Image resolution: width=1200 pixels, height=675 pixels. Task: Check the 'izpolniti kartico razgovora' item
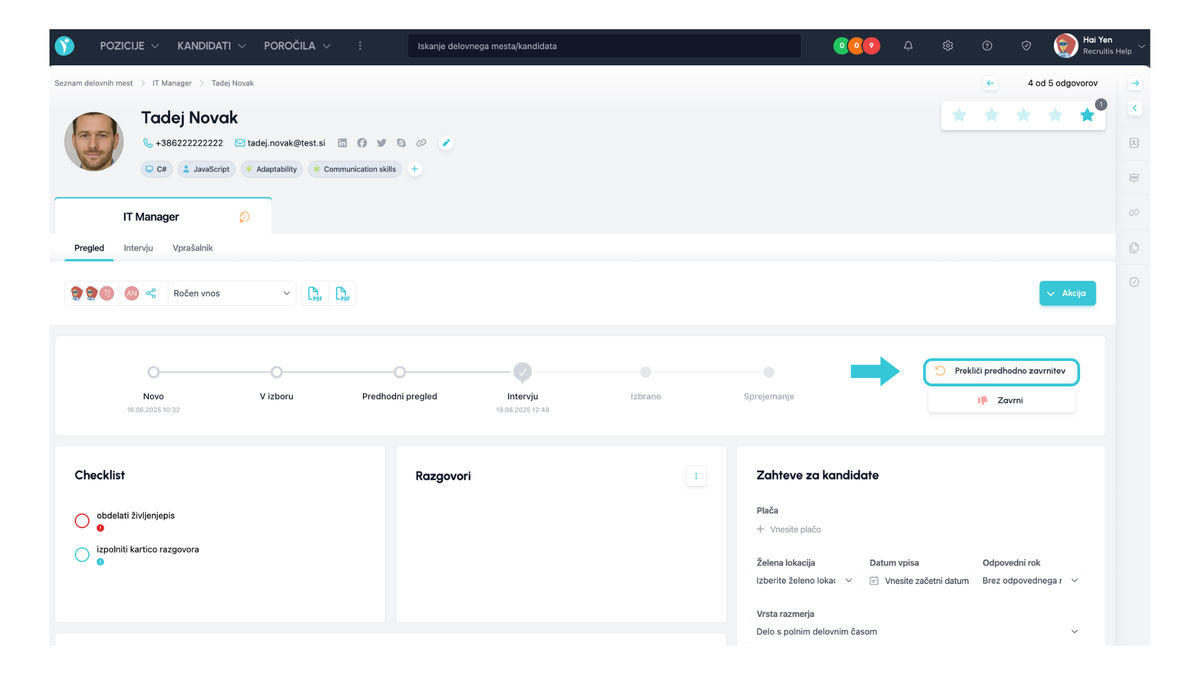[83, 555]
